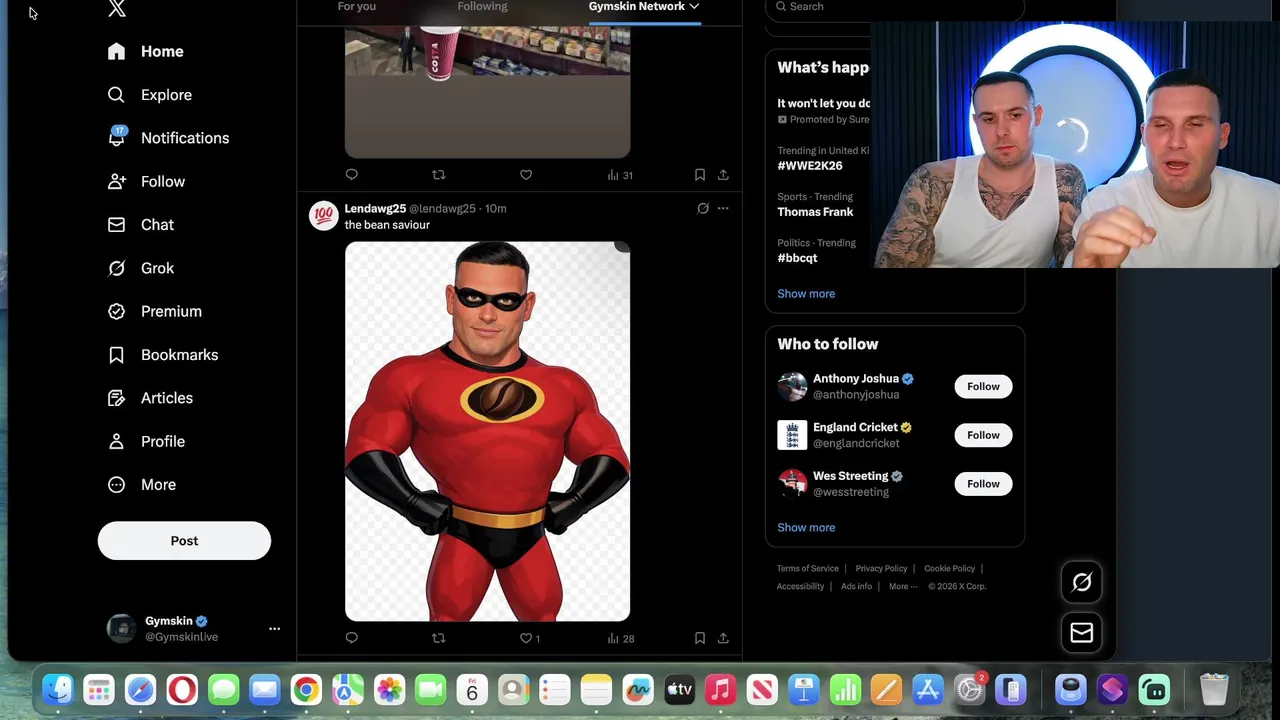This screenshot has width=1280, height=720.
Task: Open Lendawg25 profile avatar
Action: click(x=323, y=215)
